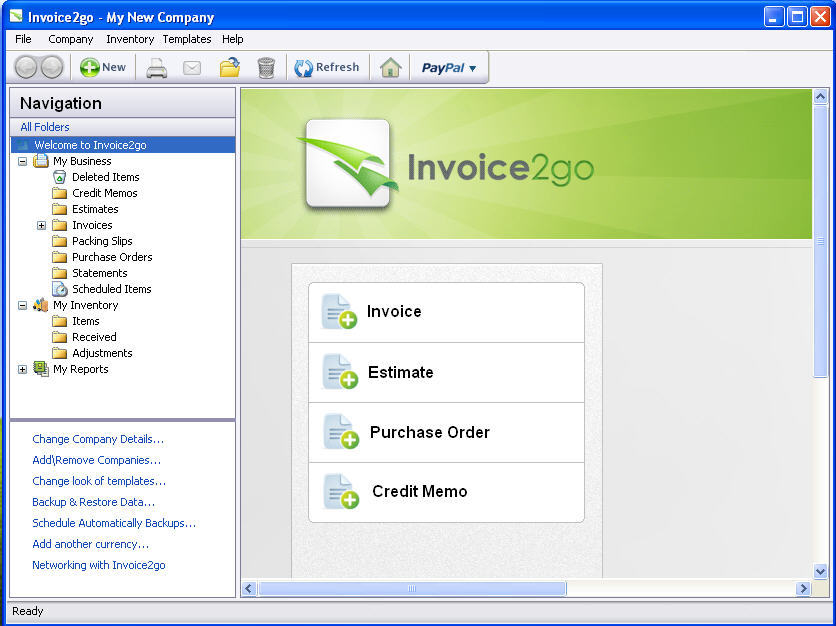The image size is (836, 626).
Task: Open the PayPal dropdown menu
Action: point(449,68)
